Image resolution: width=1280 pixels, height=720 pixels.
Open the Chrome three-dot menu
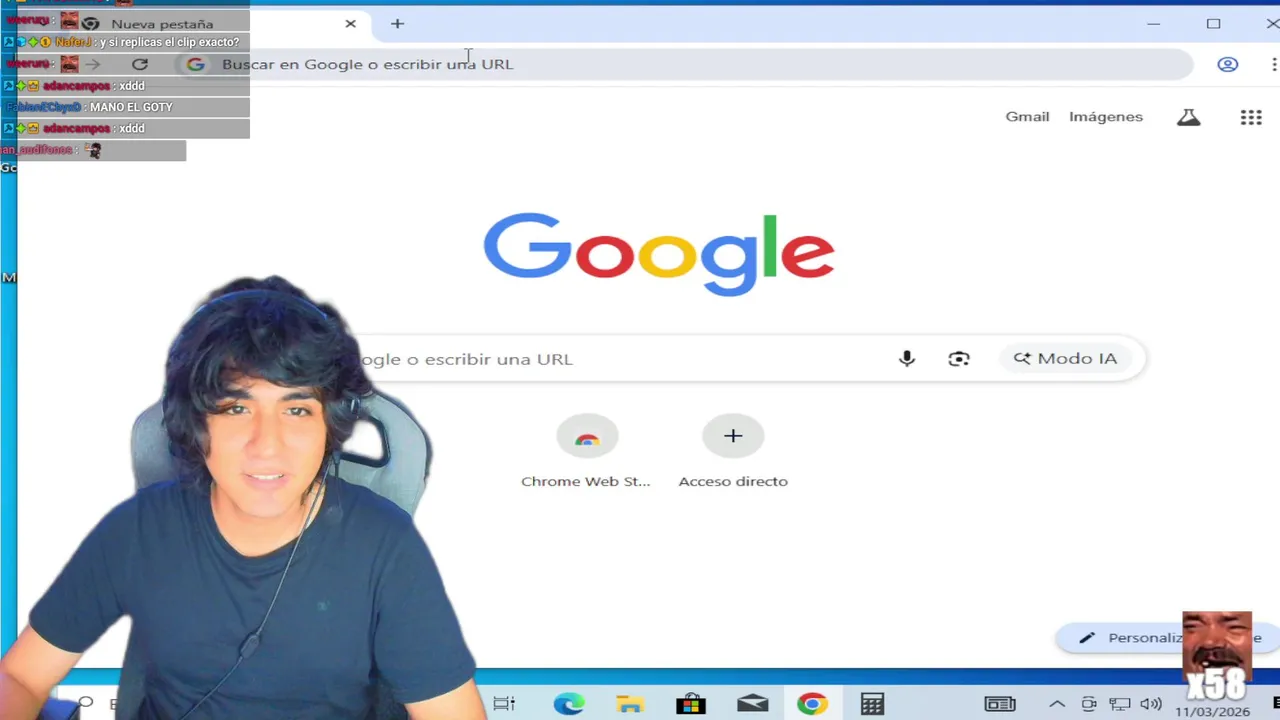point(1273,64)
